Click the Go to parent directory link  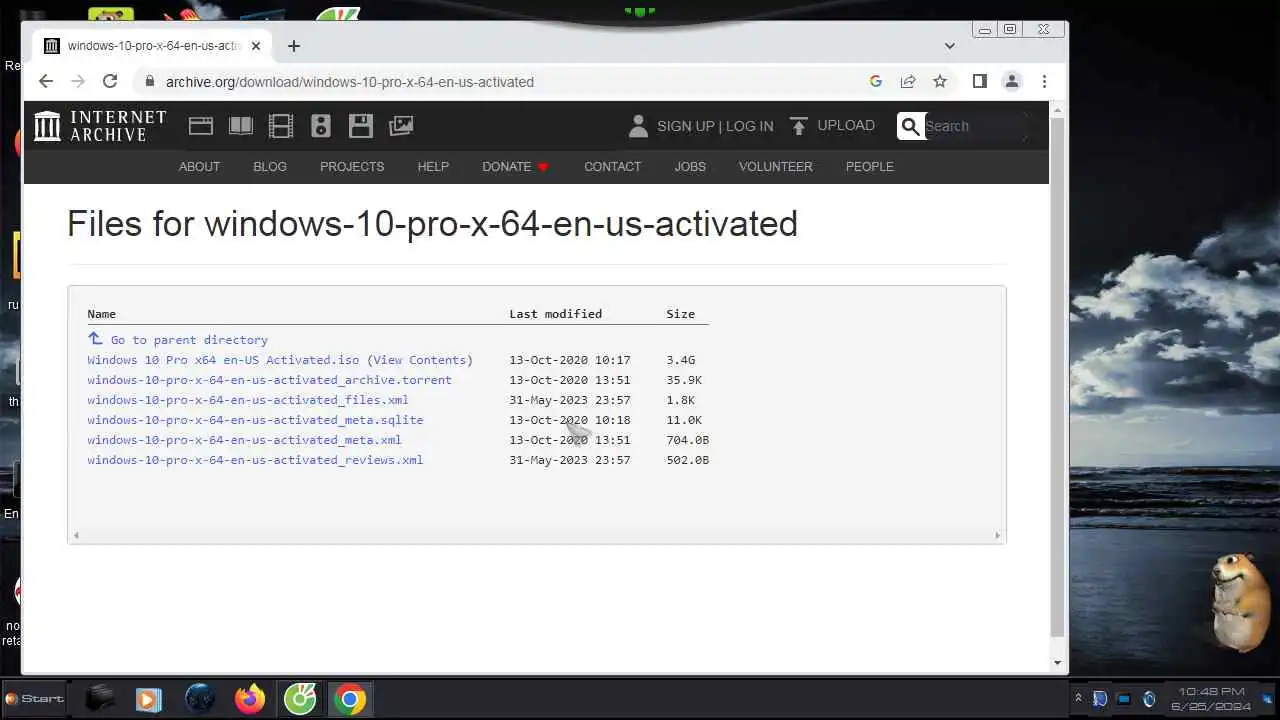189,340
